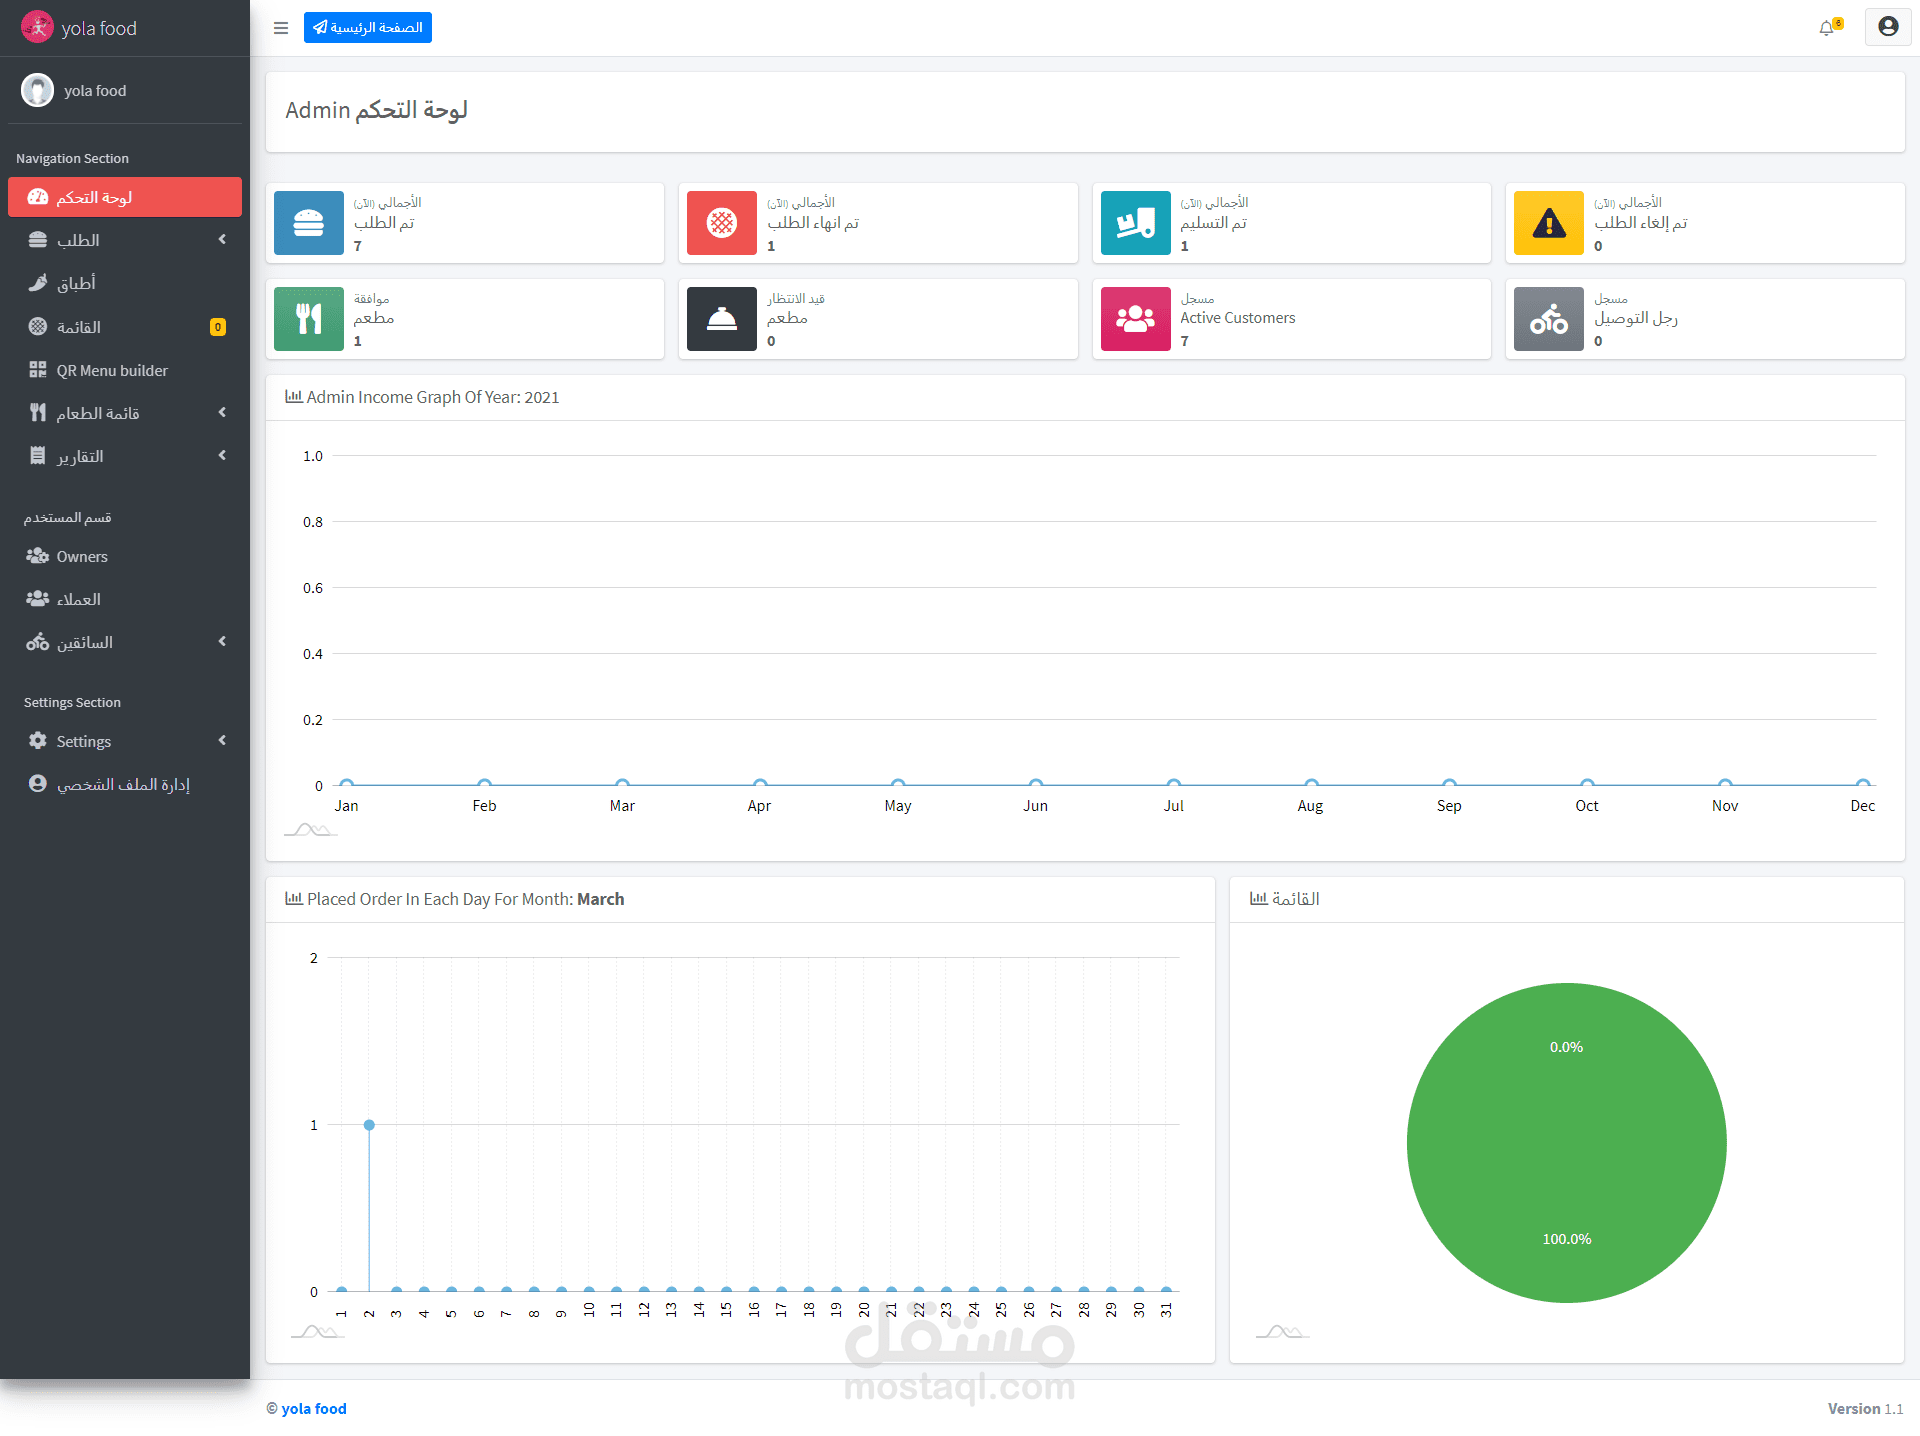Open the notifications bell icon
The height and width of the screenshot is (1436, 1920).
click(x=1827, y=28)
